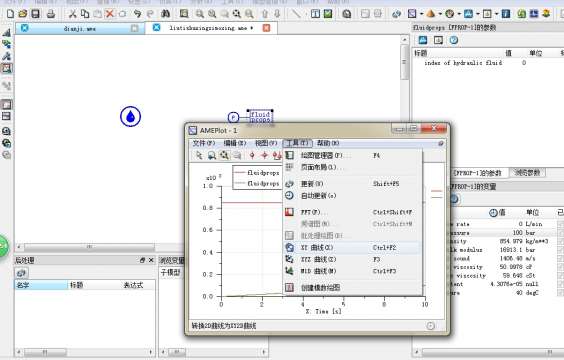Select the blue water-drop fluid icon on sketch
This screenshot has width=564, height=360.
coord(130,117)
